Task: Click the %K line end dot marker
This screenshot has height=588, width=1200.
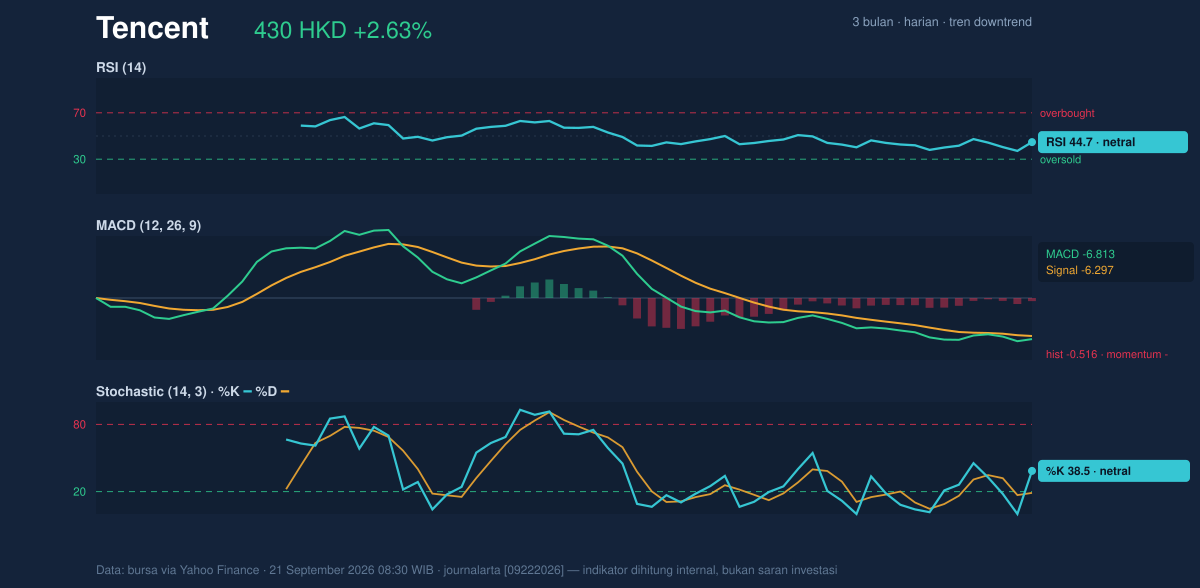Action: point(1032,471)
